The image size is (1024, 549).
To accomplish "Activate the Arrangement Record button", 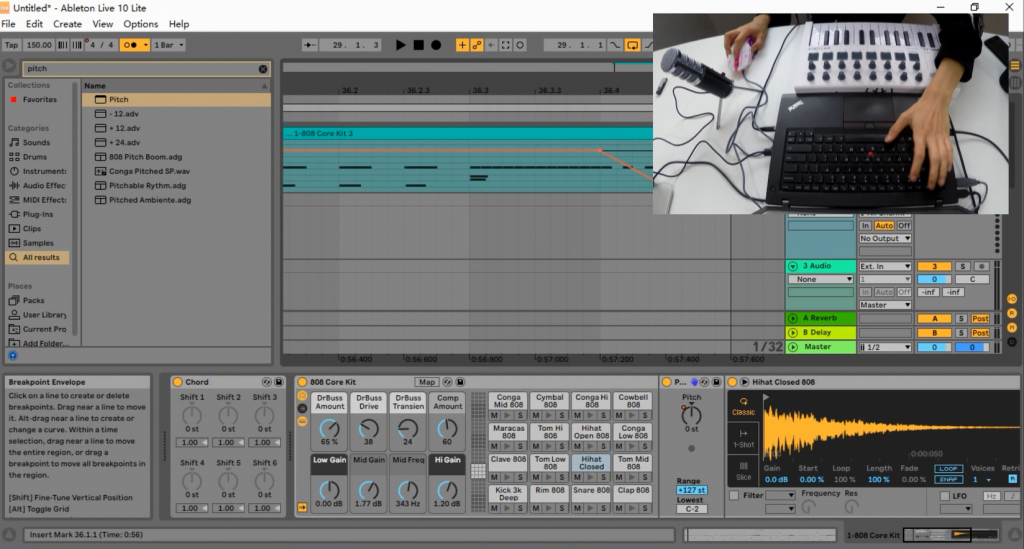I will point(436,45).
